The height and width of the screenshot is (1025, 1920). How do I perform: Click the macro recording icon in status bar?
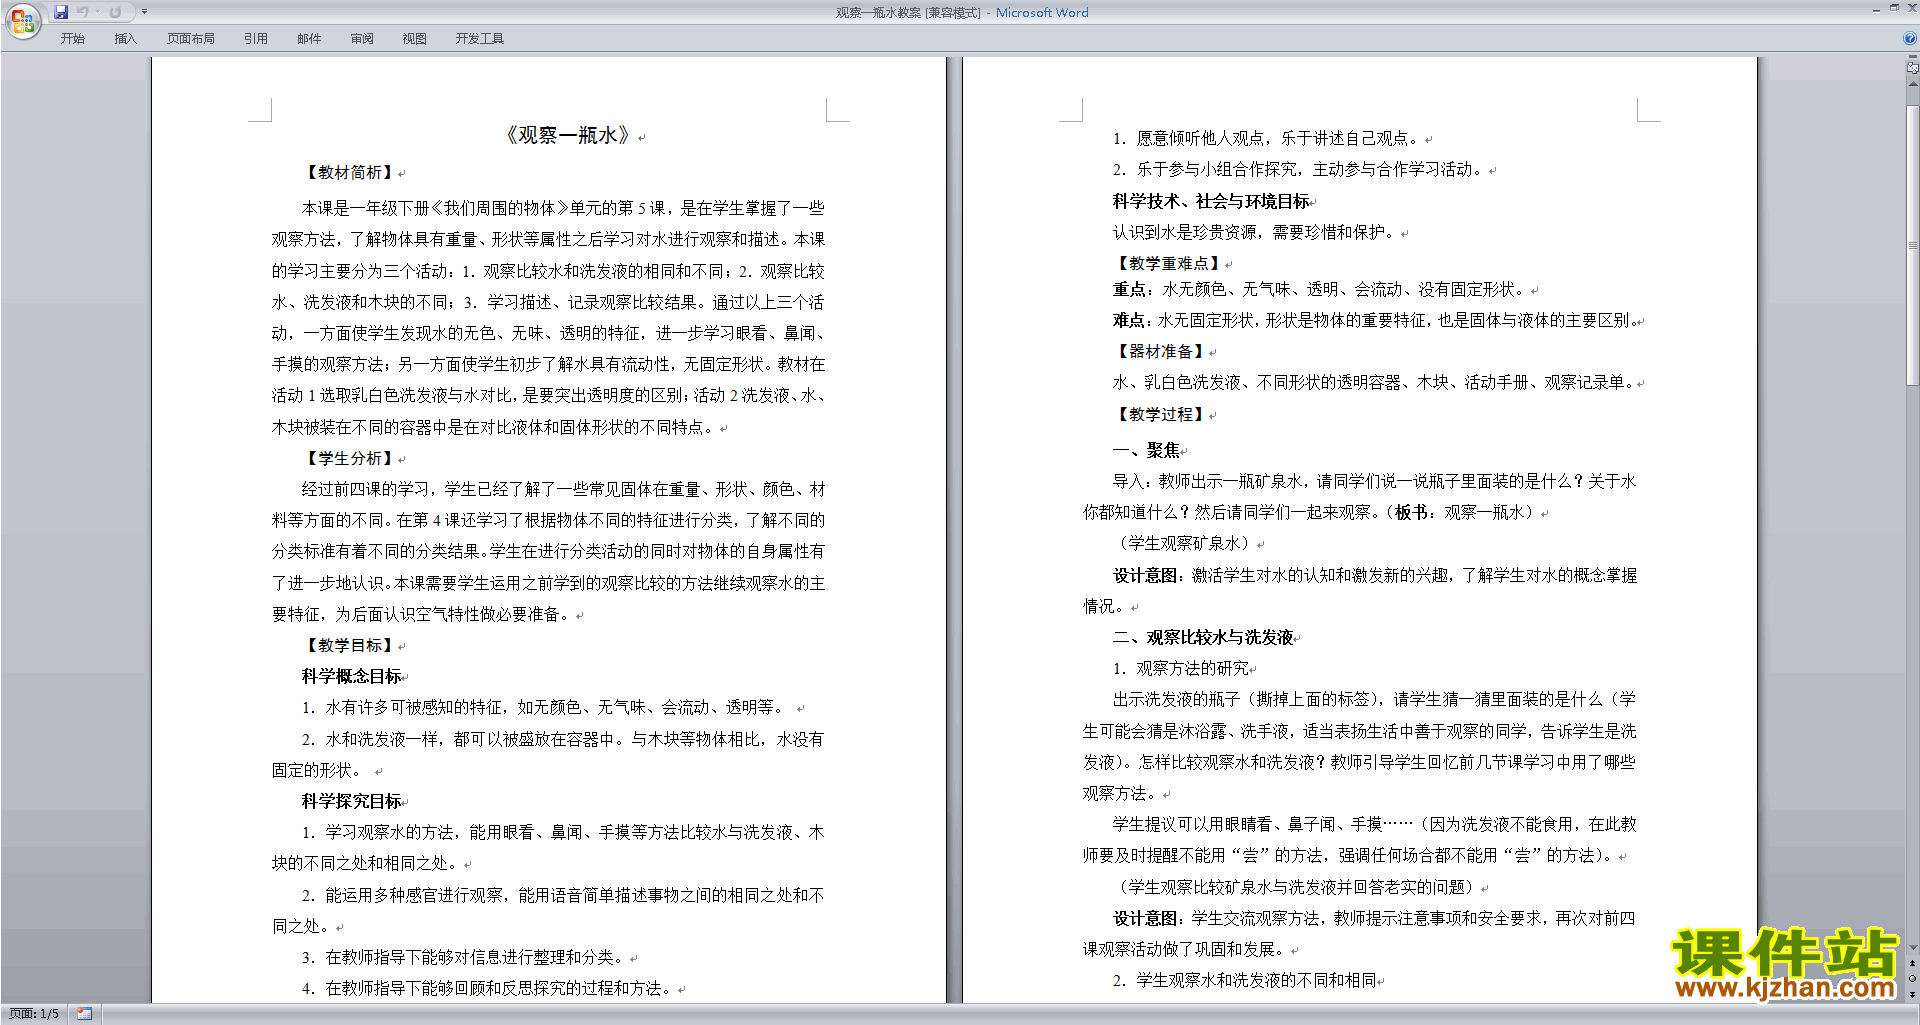click(x=85, y=1014)
